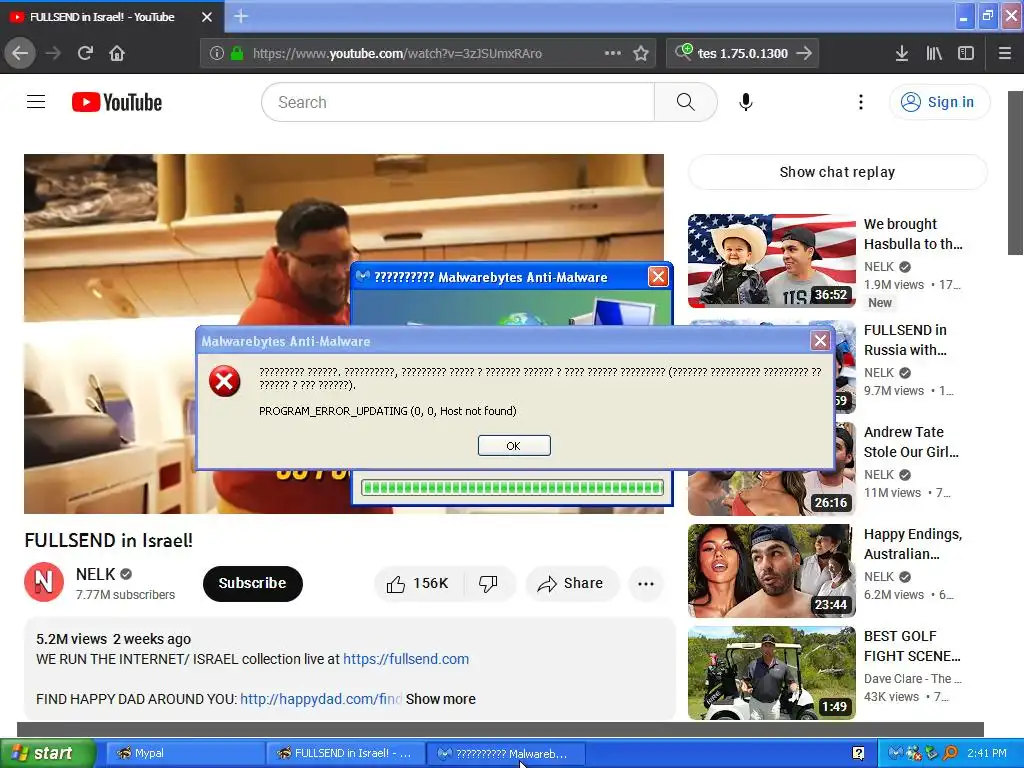Click the taskbar clock 2:41 PM
This screenshot has width=1024, height=768.
point(987,753)
